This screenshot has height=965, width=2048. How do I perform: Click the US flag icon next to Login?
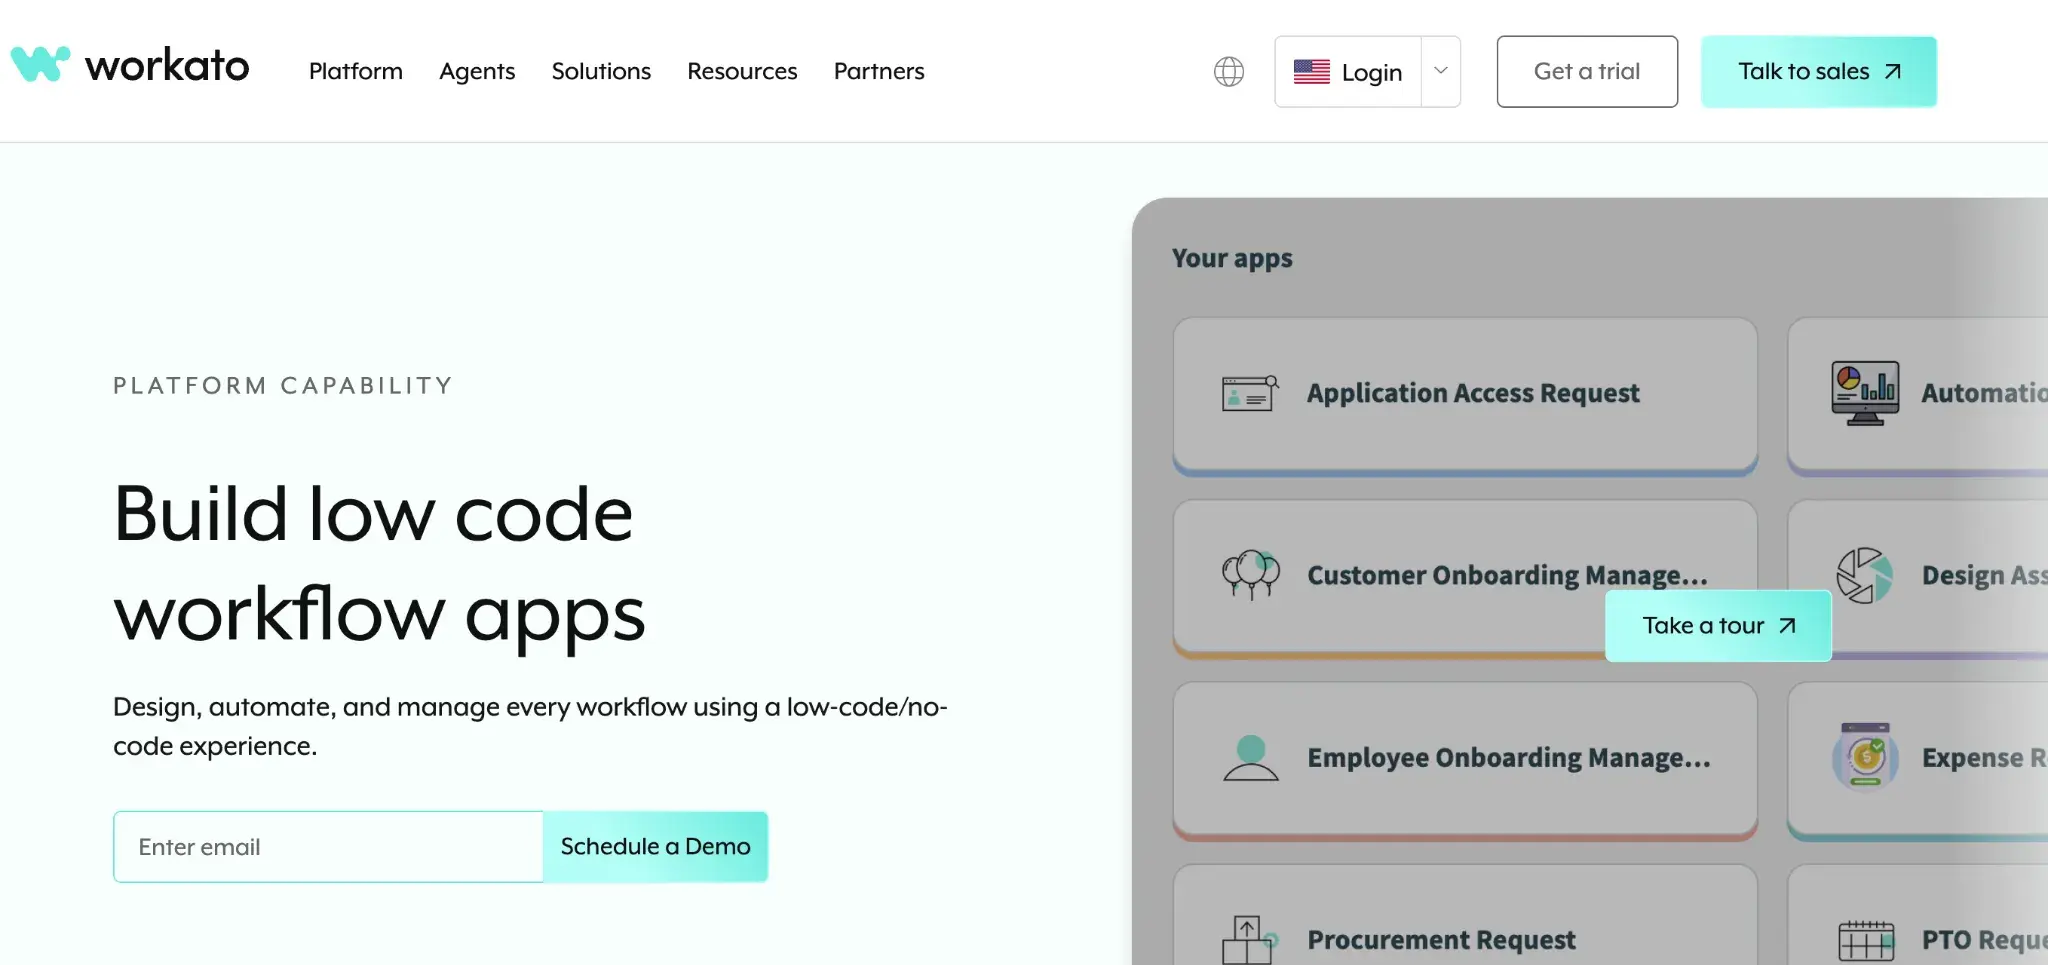(1310, 71)
